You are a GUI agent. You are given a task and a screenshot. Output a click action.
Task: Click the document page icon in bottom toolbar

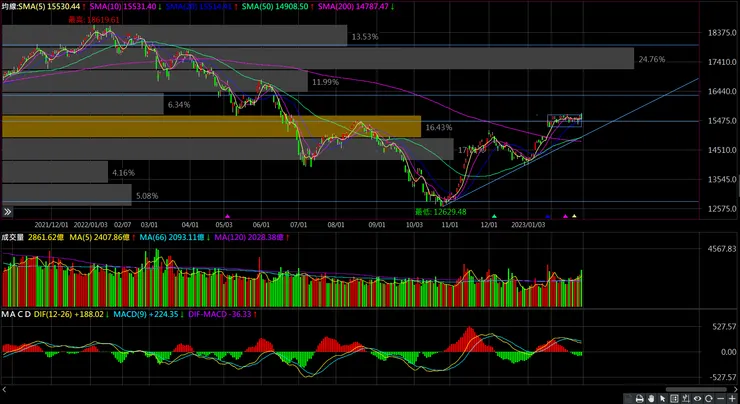tap(629, 398)
